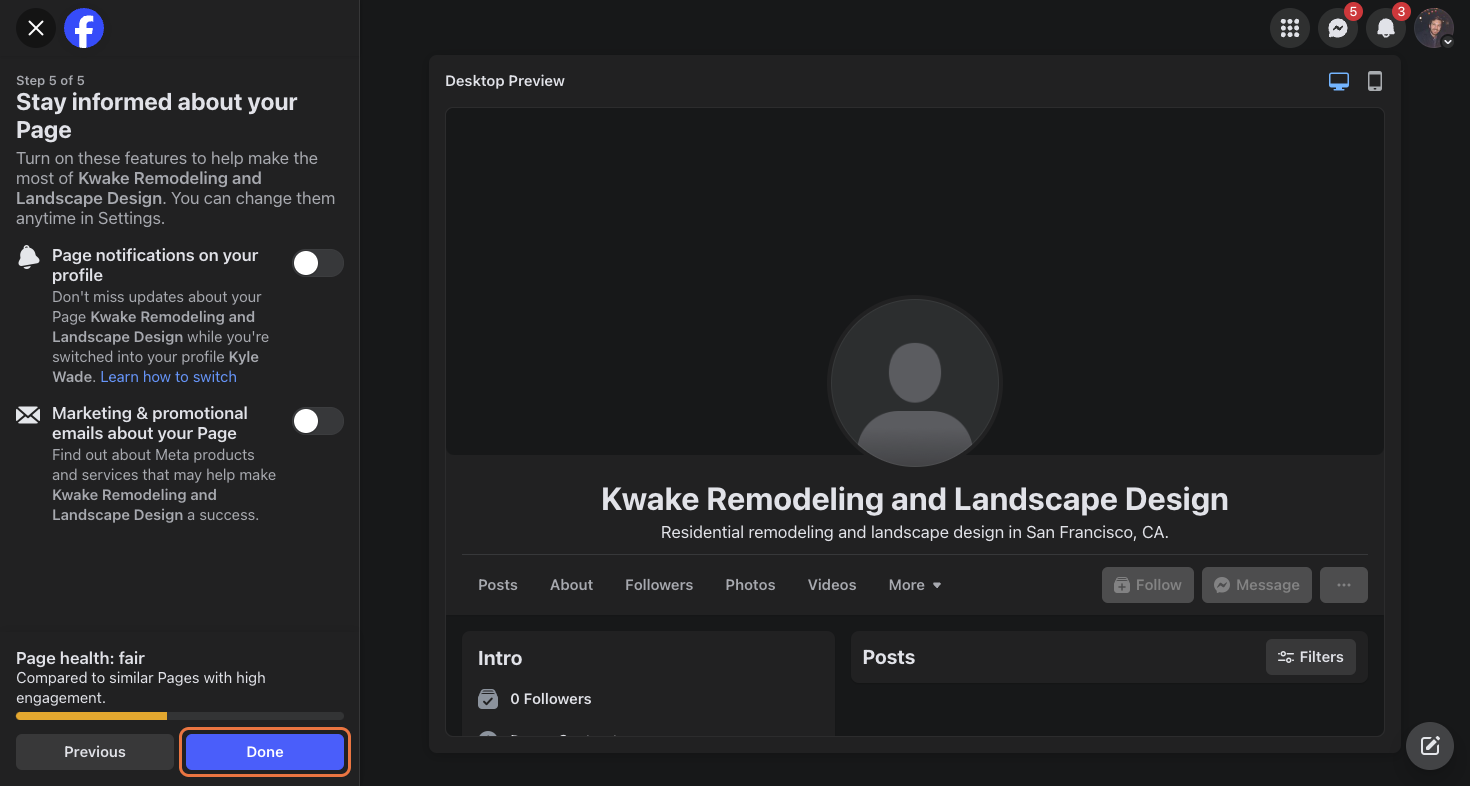Click the Follow button in preview
Screen dimensions: 1470x786
(x=1148, y=585)
